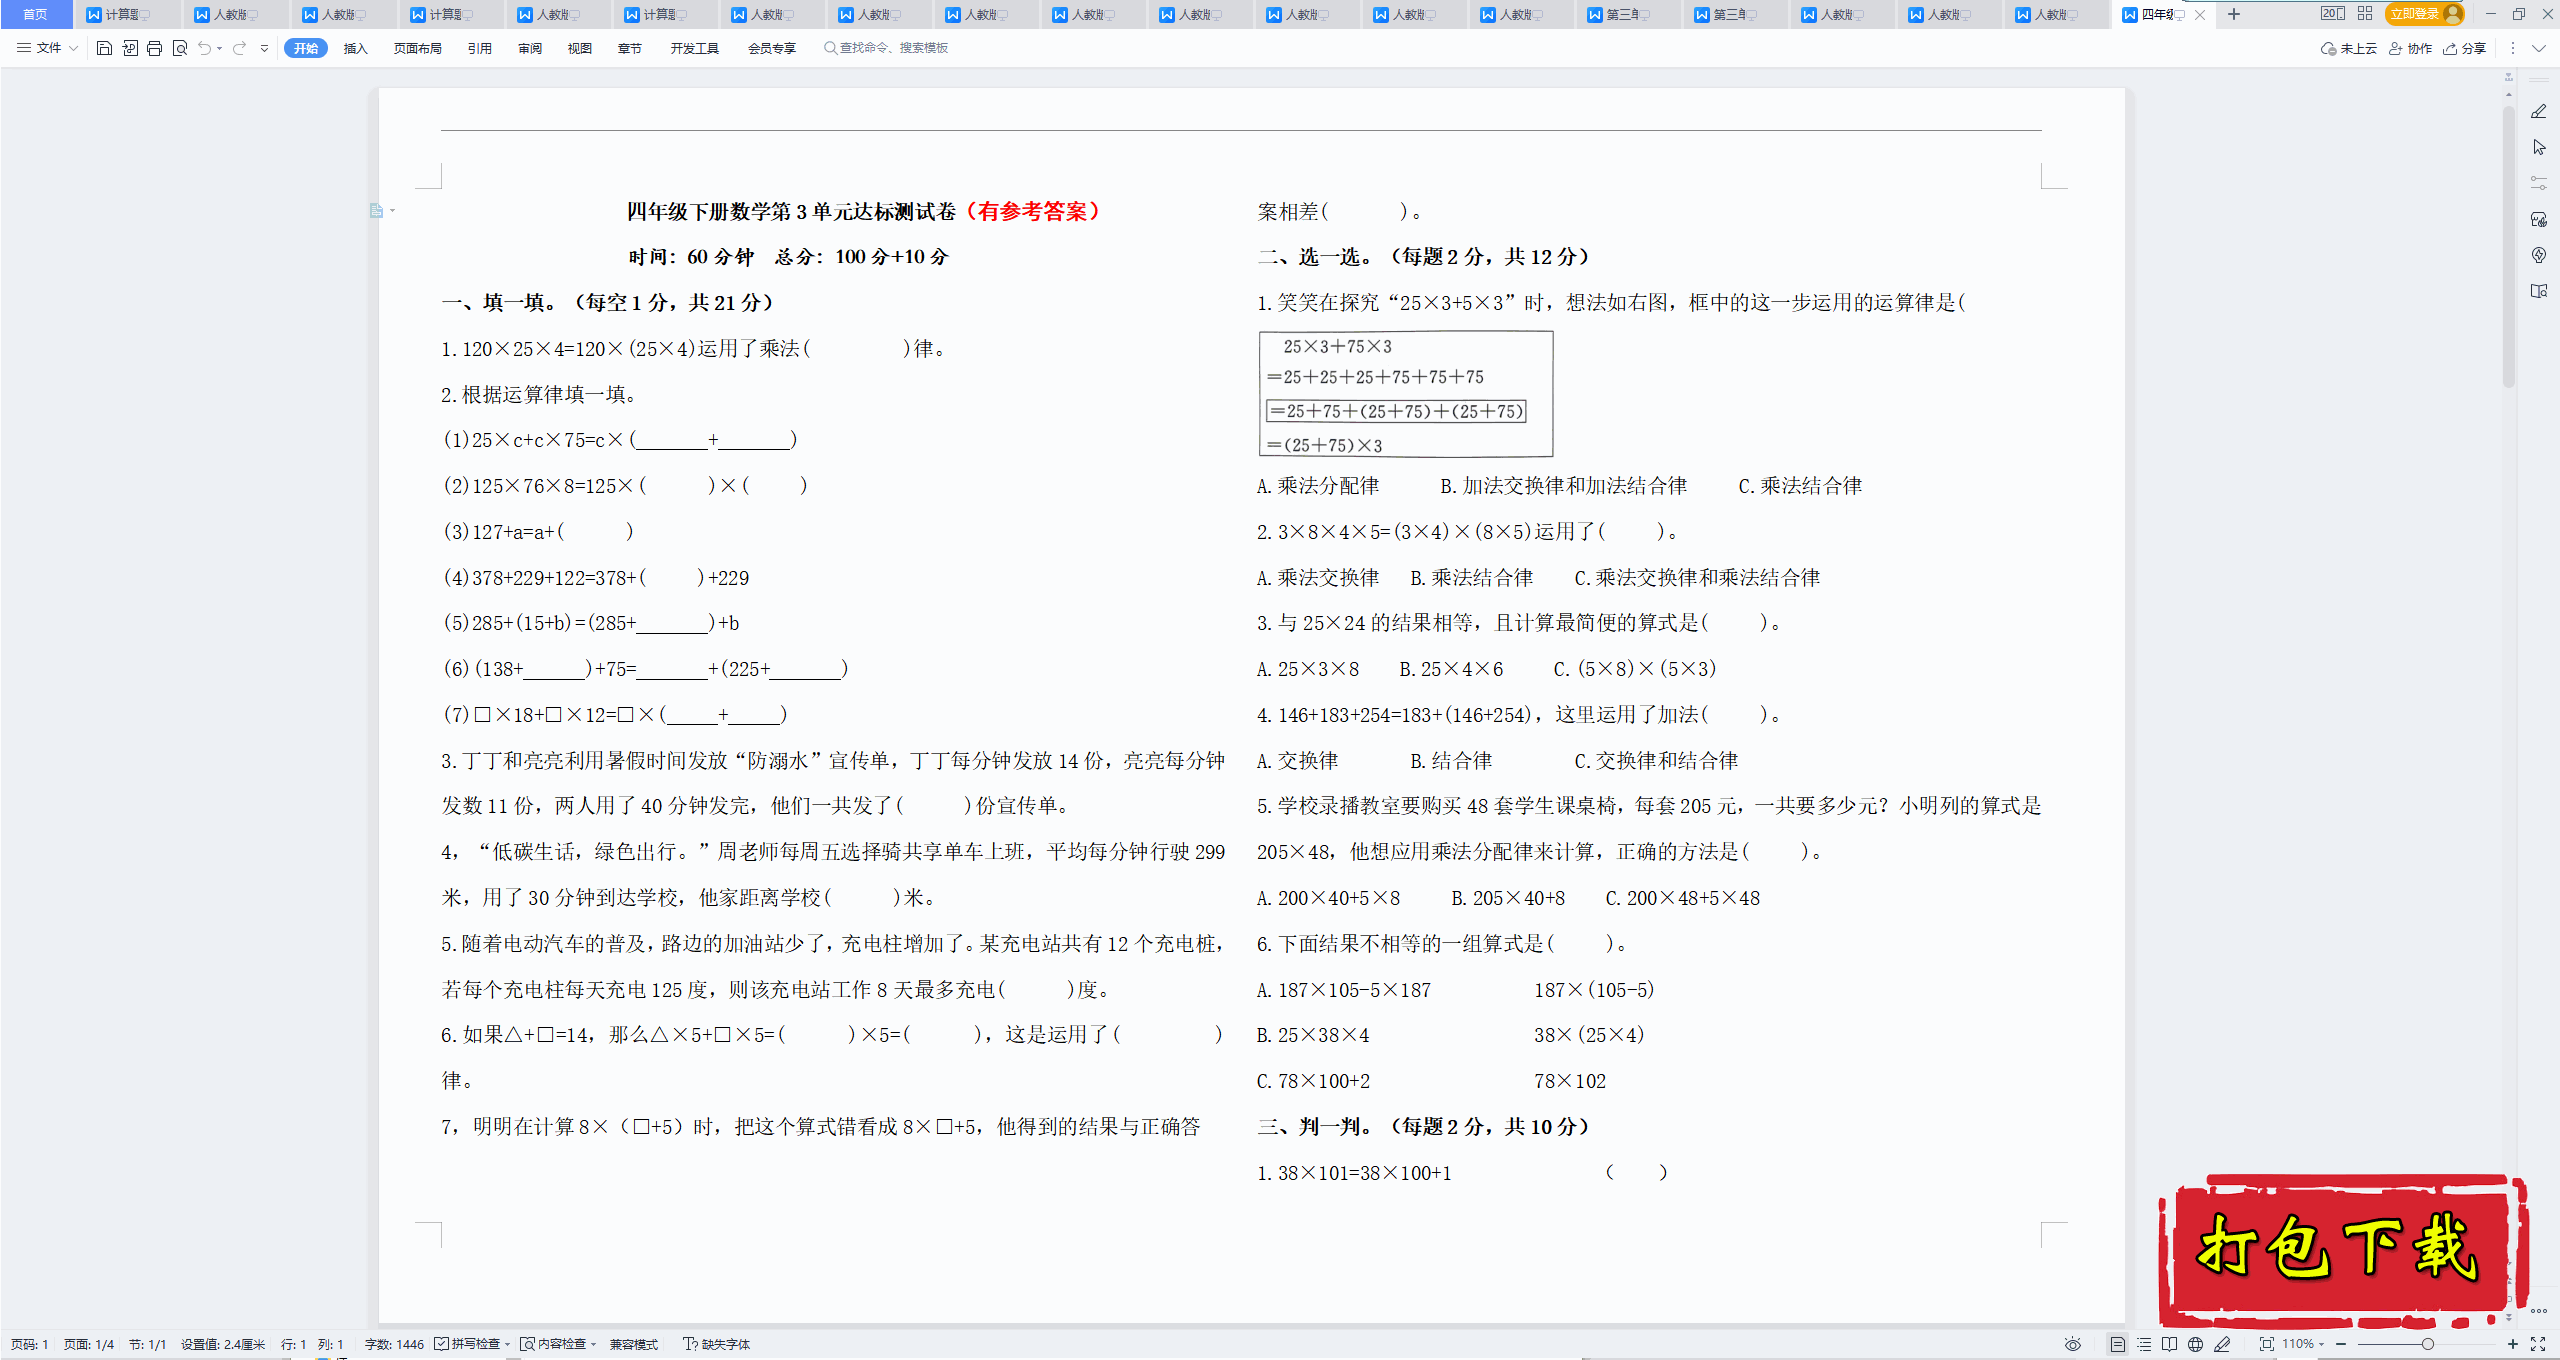
Task: Open the paragraph layout icon beside the title
Action: (x=377, y=211)
